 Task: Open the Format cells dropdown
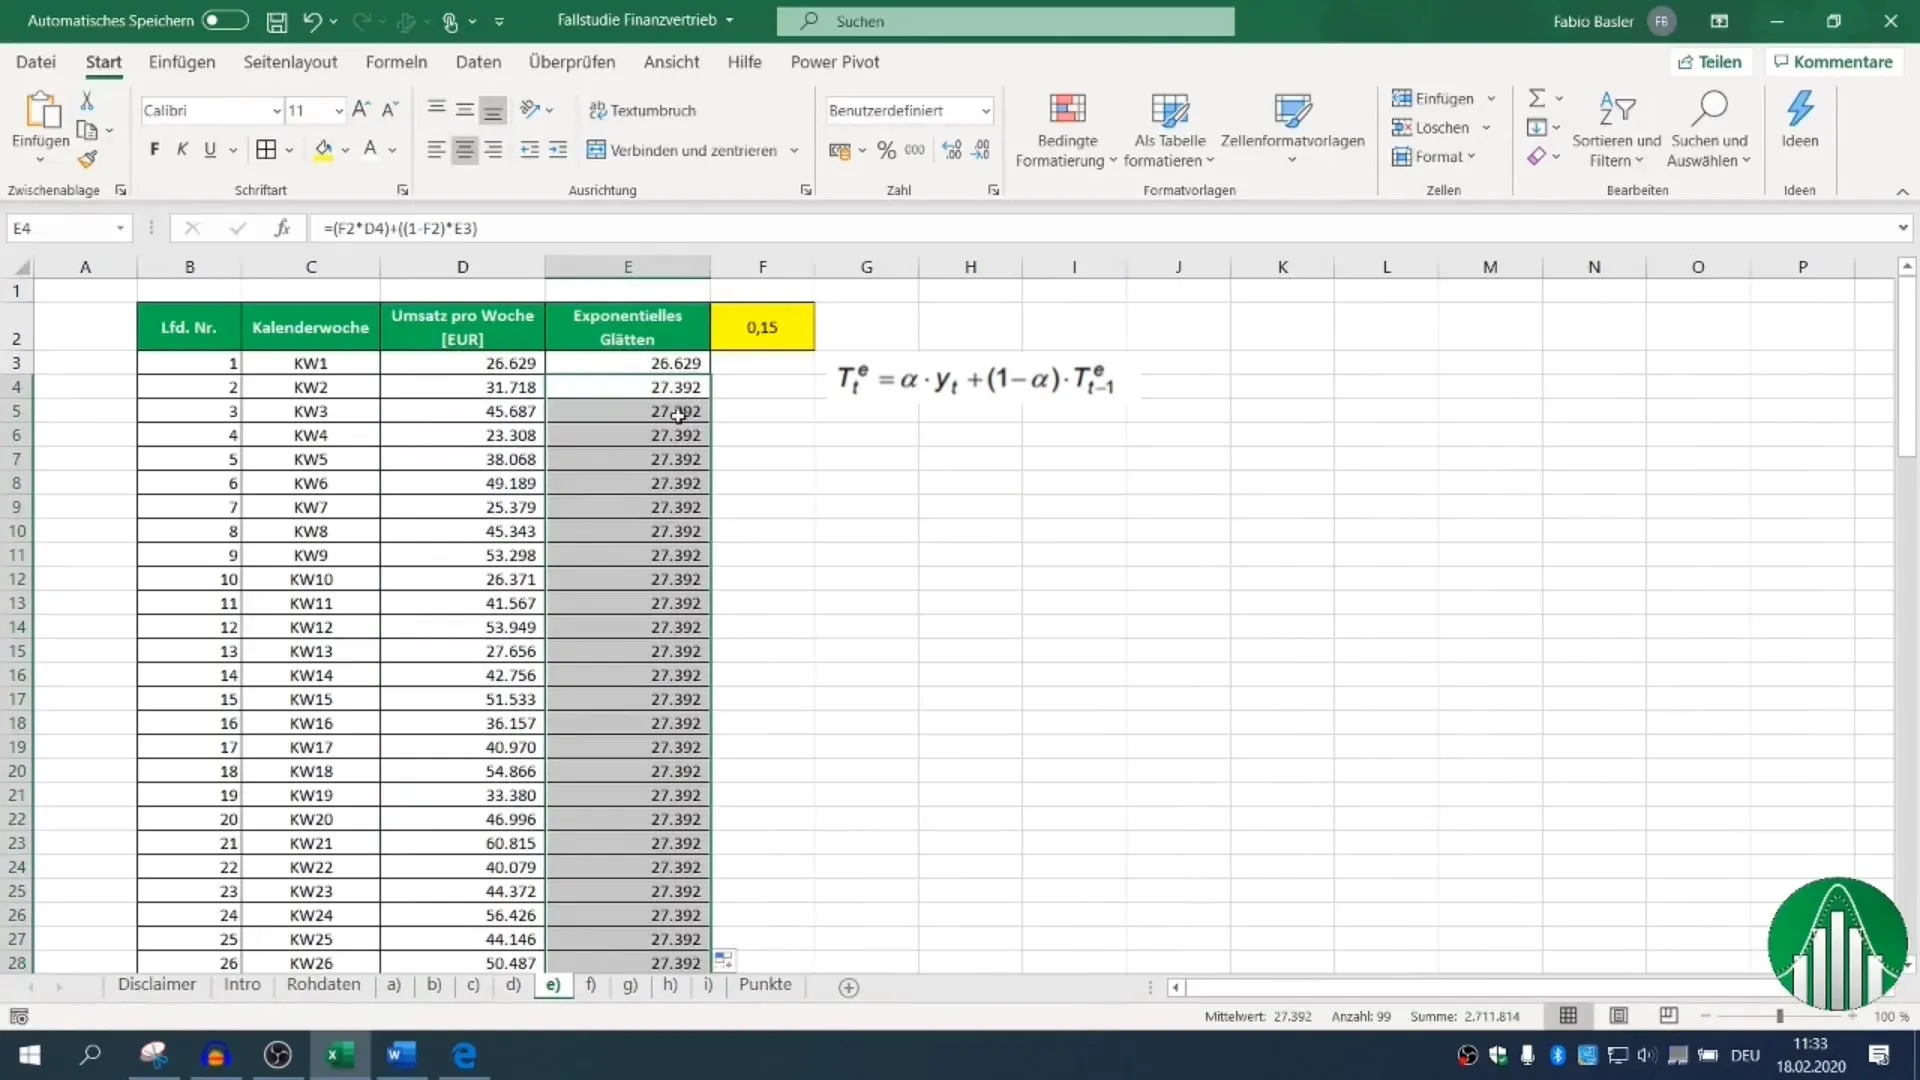[1434, 156]
